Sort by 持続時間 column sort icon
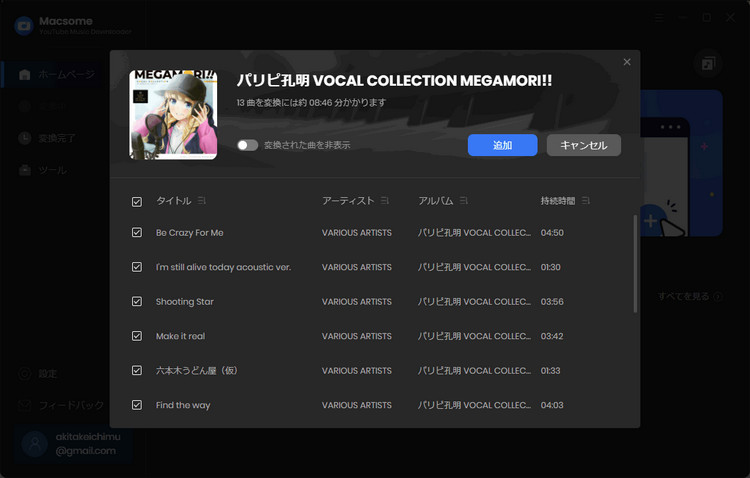 [586, 200]
